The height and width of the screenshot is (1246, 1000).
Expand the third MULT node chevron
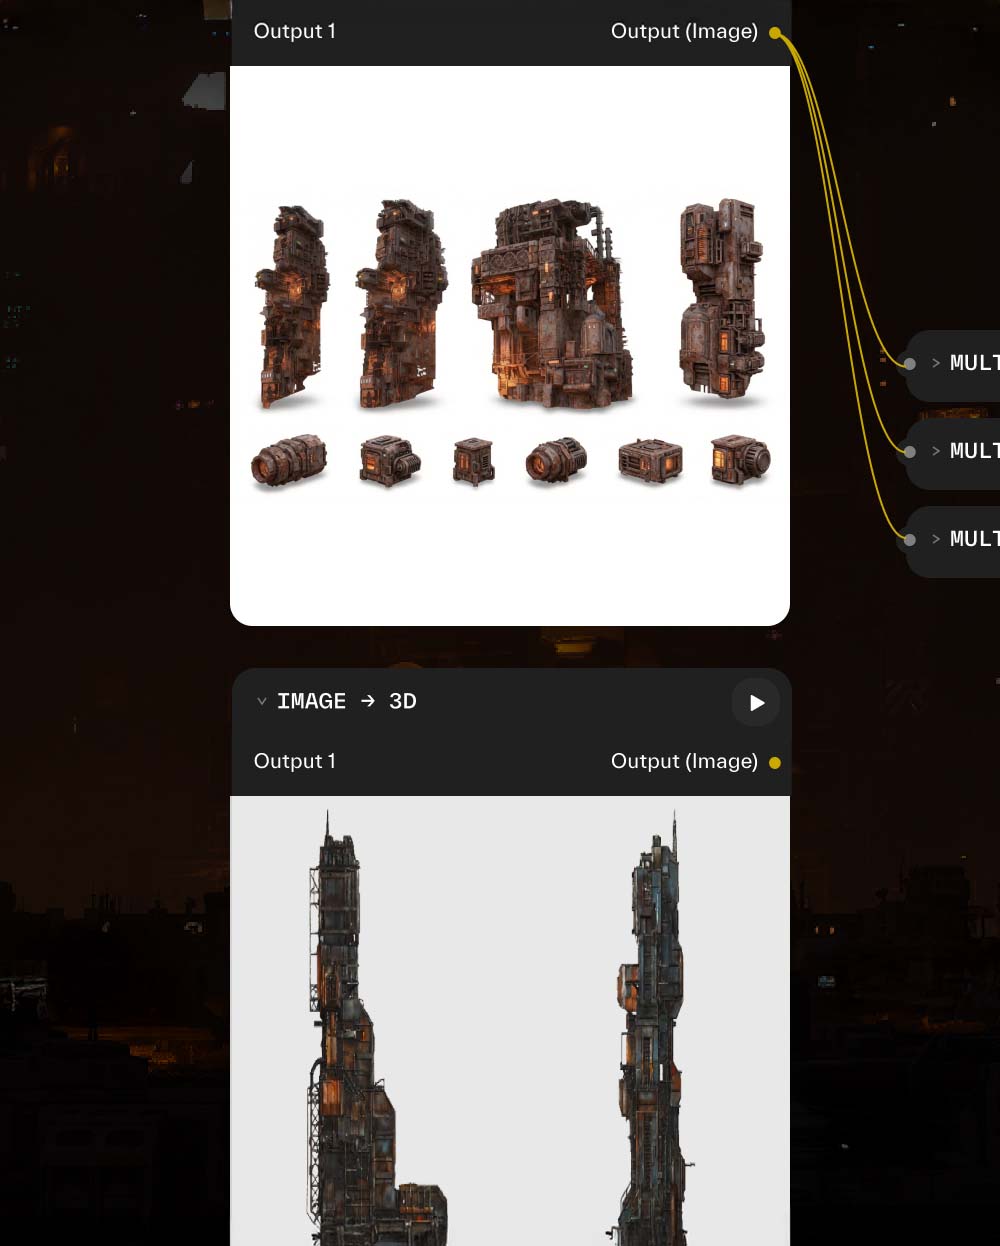936,539
